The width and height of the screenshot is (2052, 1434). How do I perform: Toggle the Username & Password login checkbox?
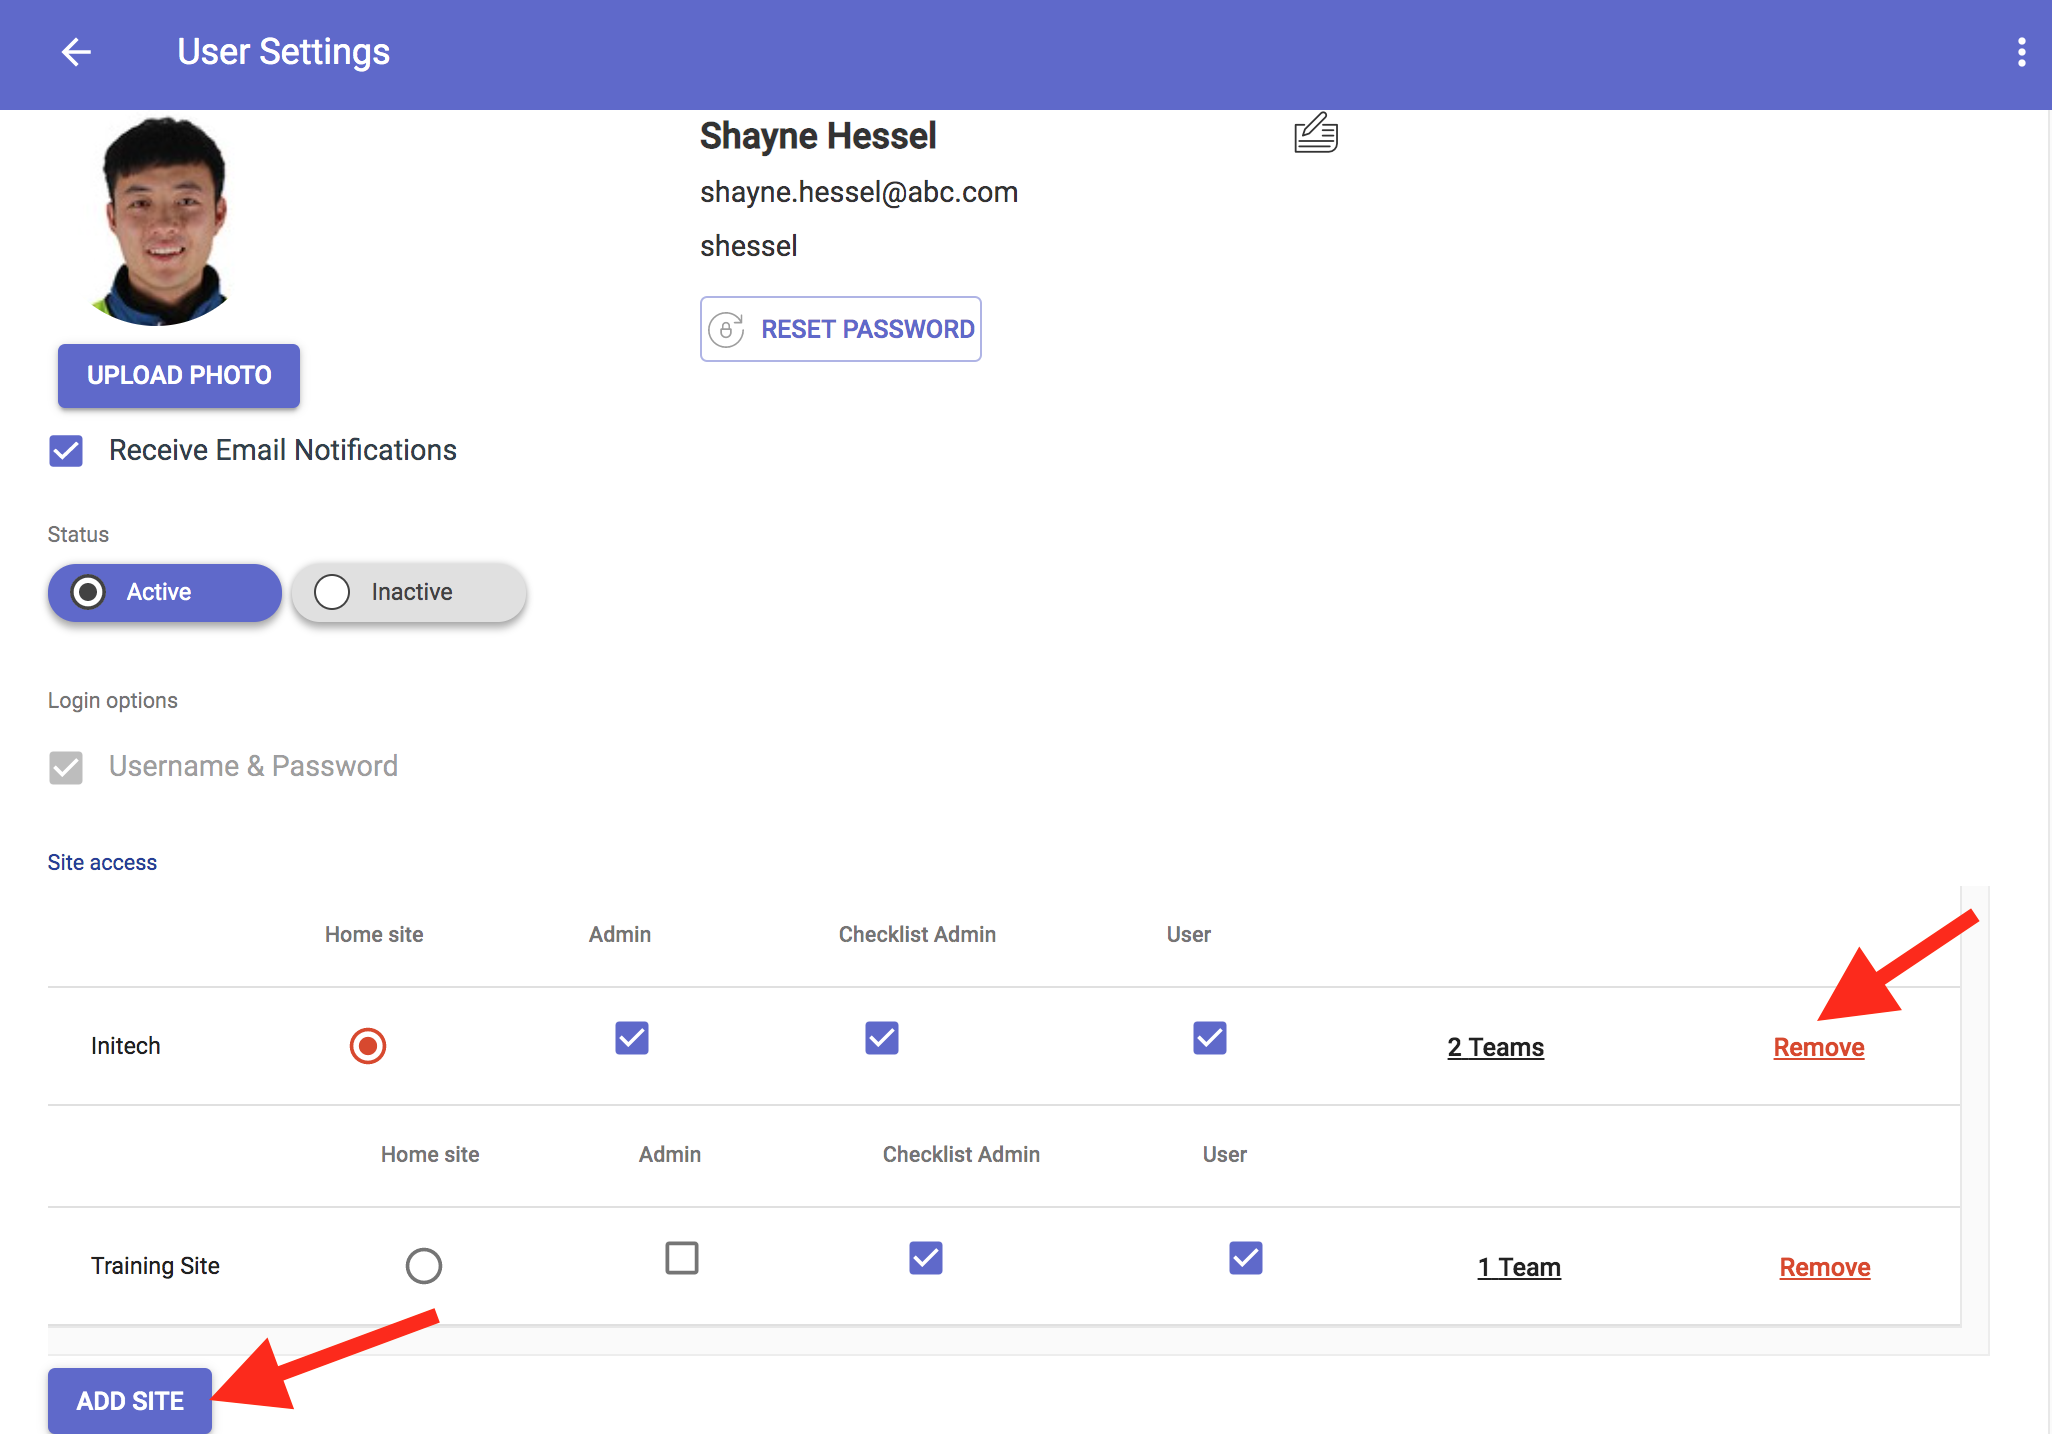point(66,767)
